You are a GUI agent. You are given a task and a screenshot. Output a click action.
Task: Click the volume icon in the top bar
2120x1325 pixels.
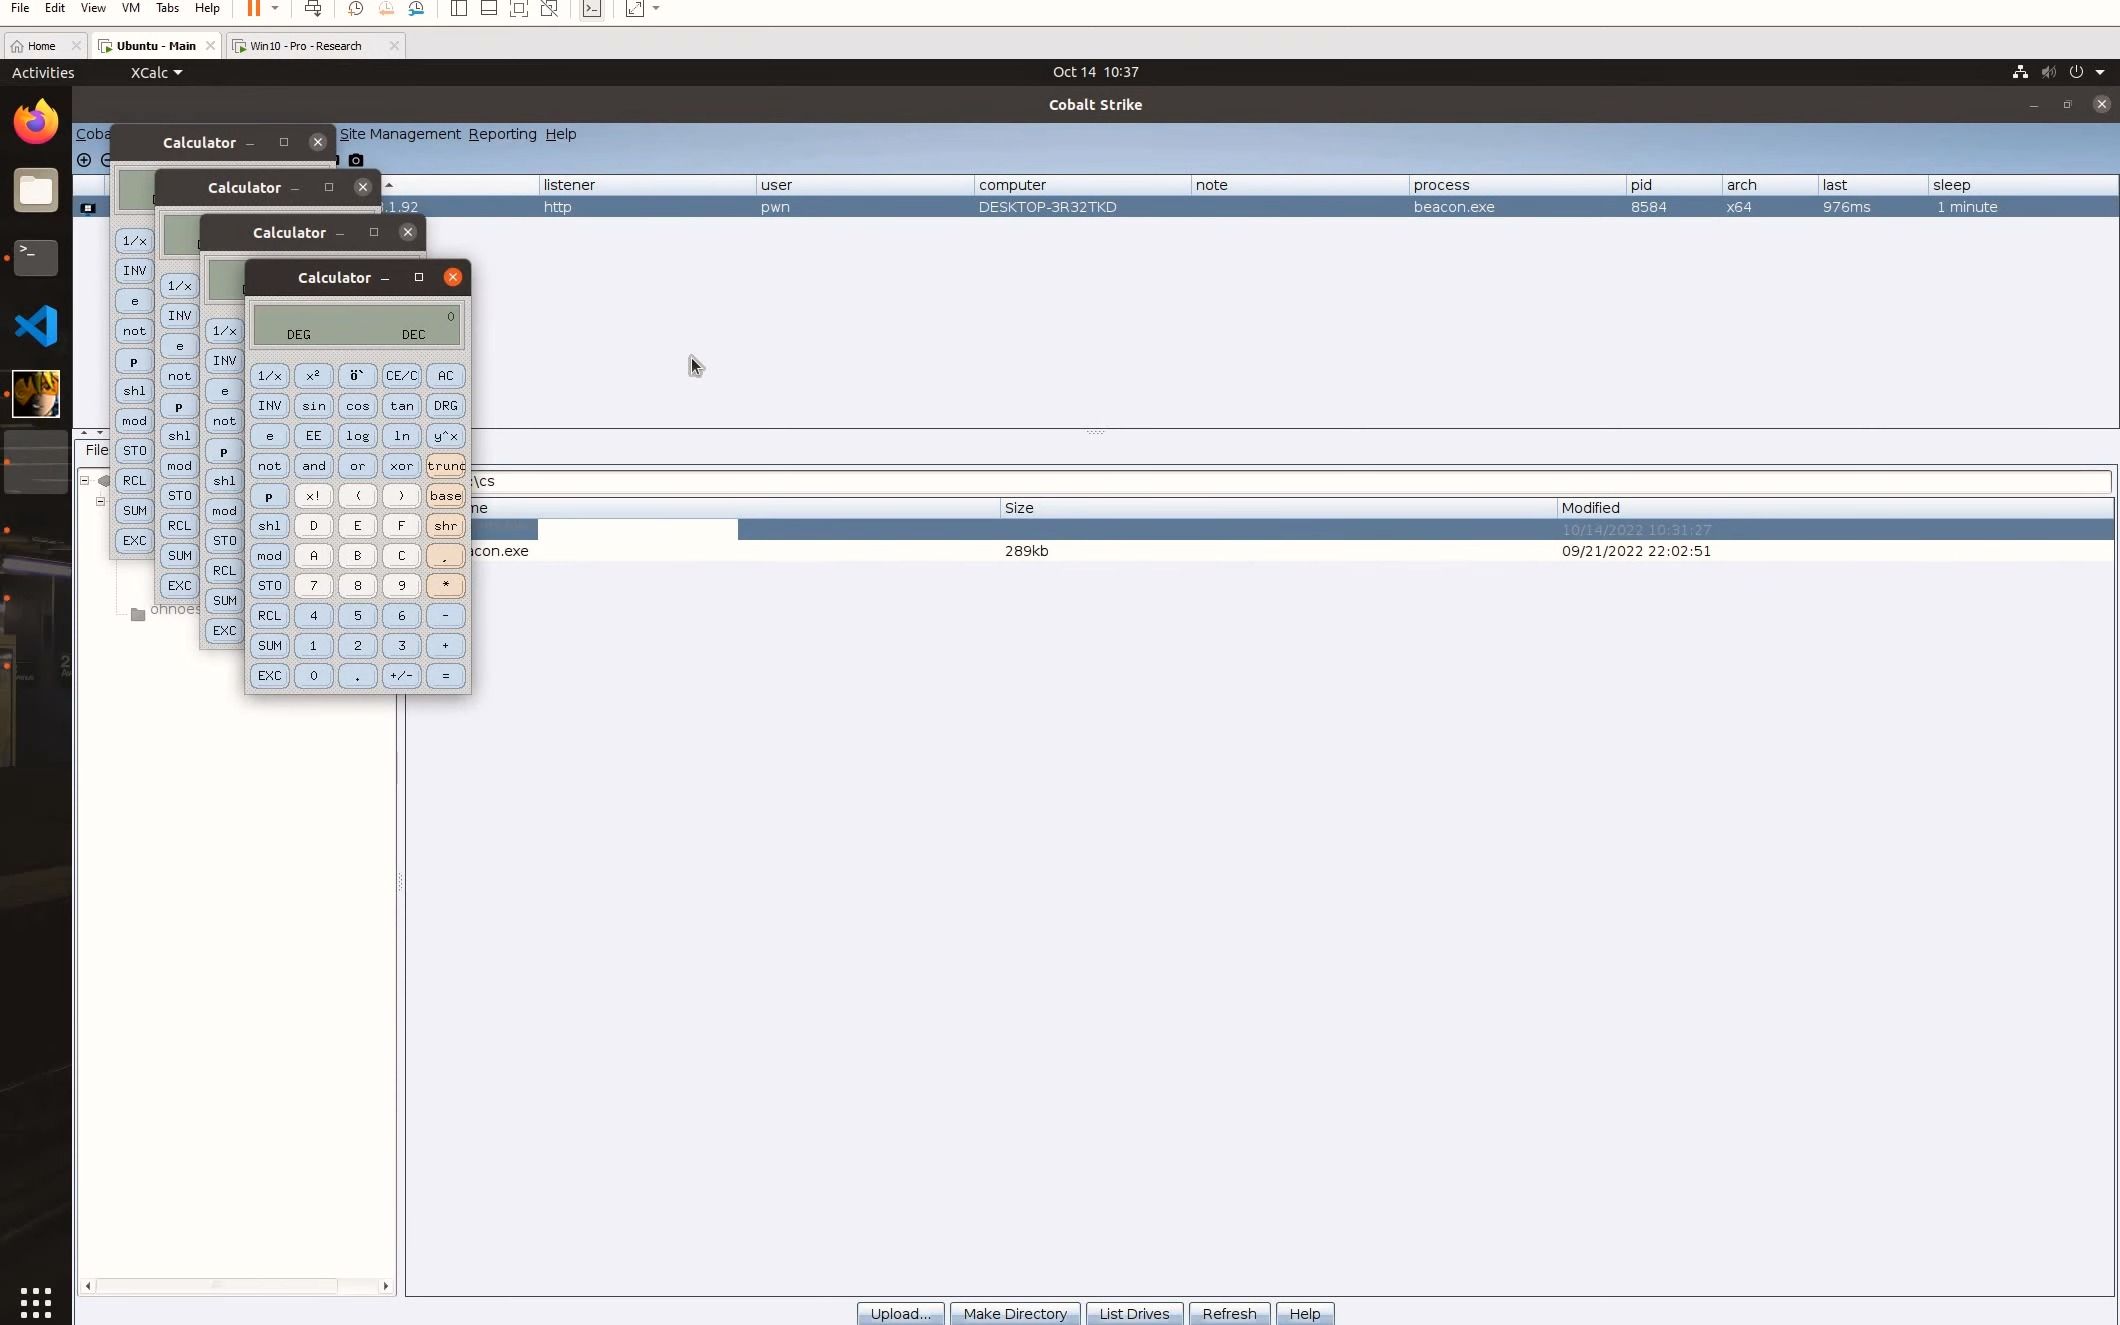tap(2048, 72)
